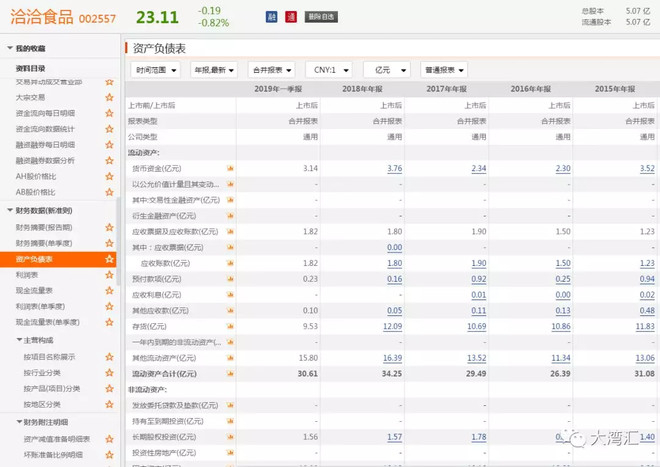Screen dimensions: 660x467
Task: Select 资料目录 in the sidebar
Action: 30,68
